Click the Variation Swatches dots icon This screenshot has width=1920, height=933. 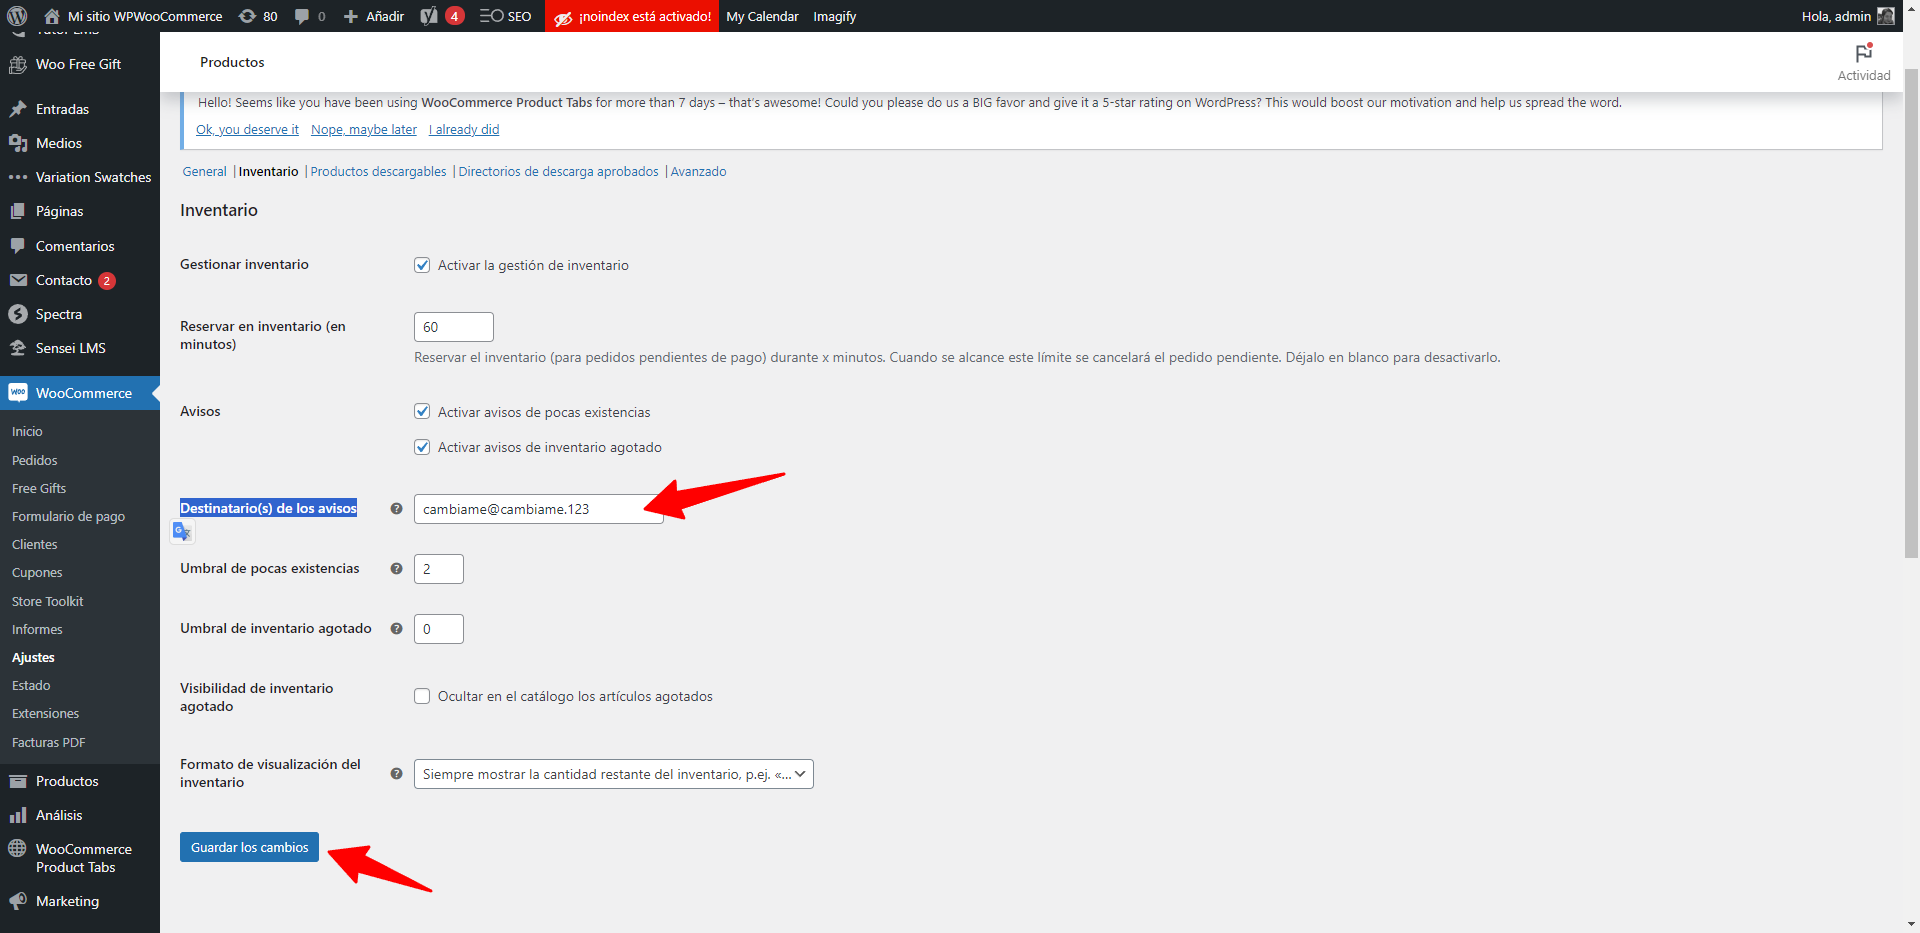(x=18, y=177)
